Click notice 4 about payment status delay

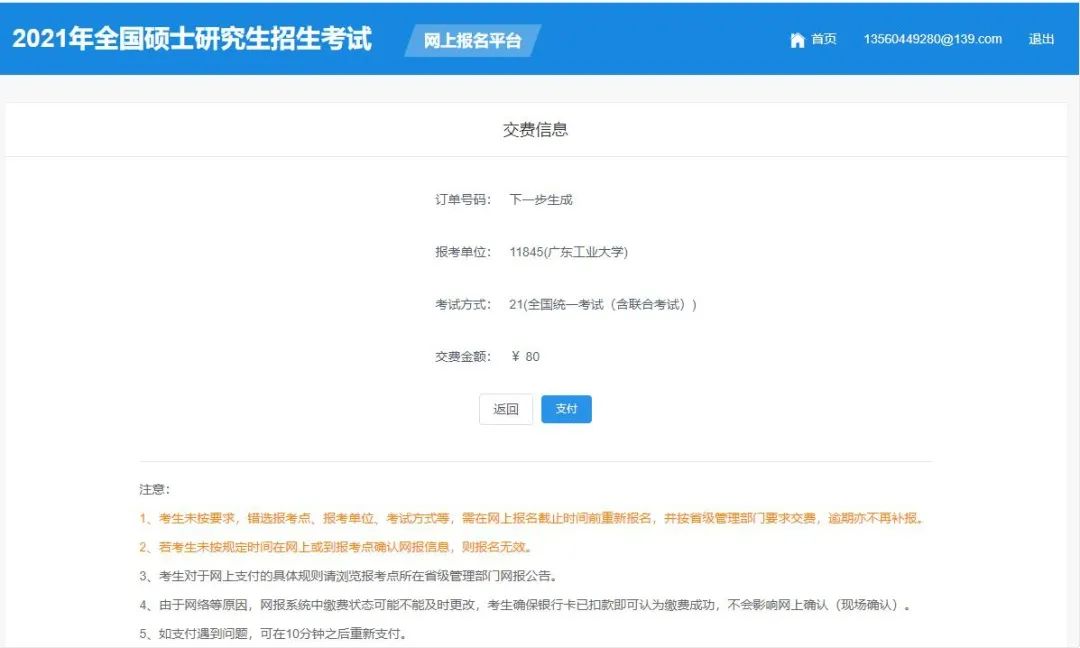tap(526, 606)
